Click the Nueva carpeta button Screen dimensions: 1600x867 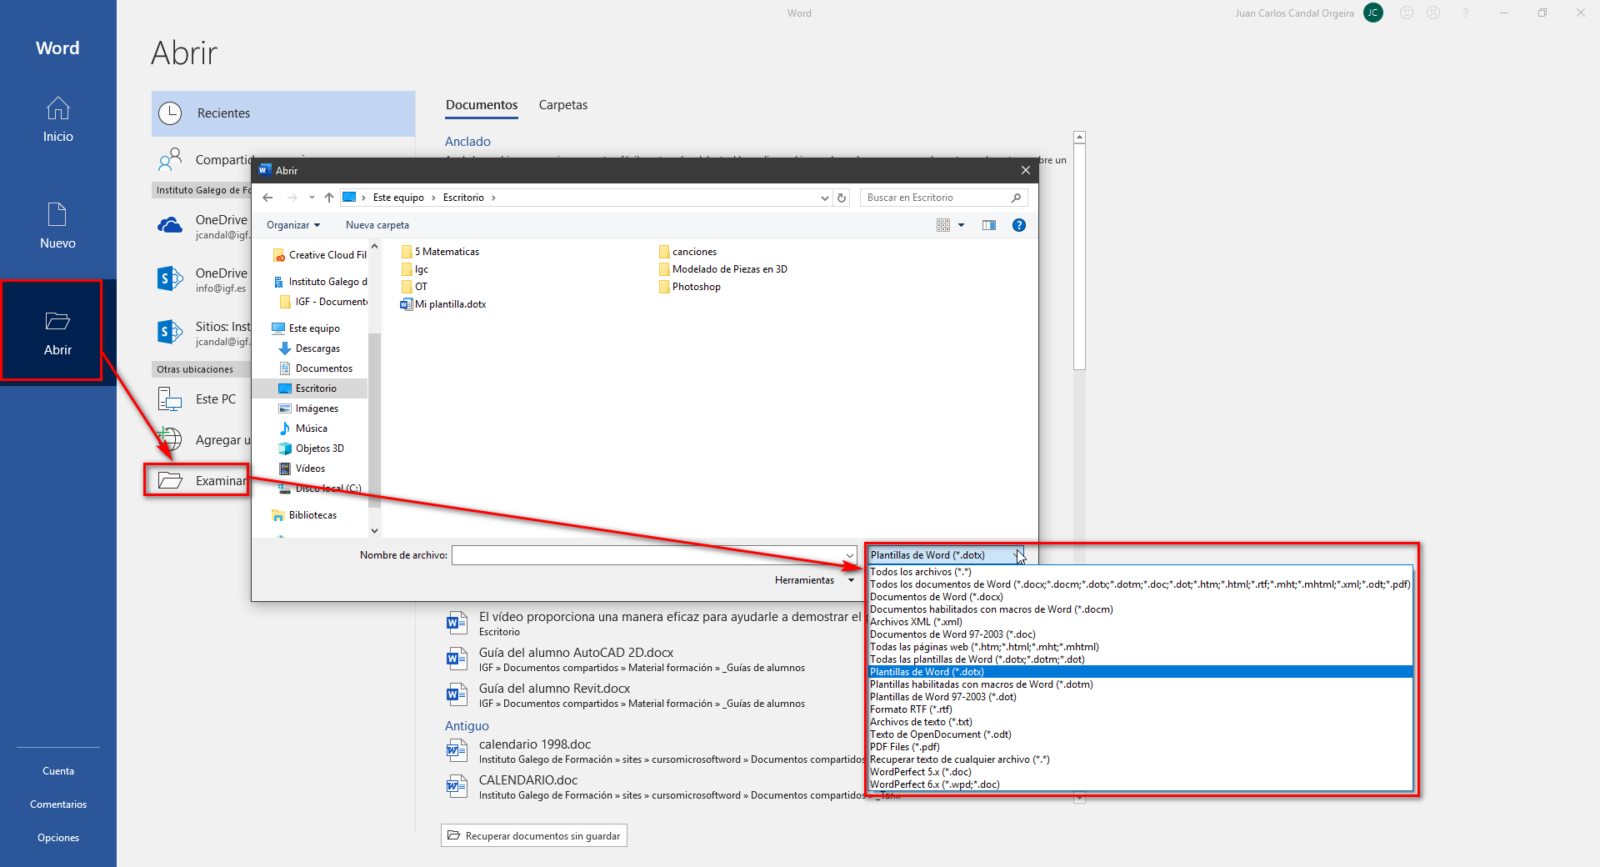[377, 225]
